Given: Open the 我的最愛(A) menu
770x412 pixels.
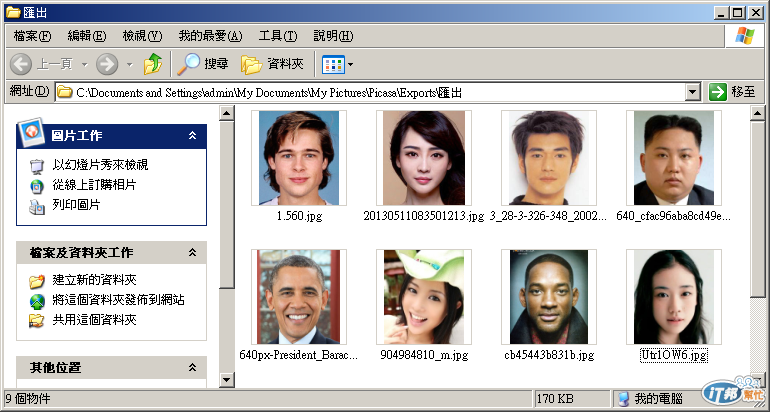Looking at the screenshot, I should 210,36.
